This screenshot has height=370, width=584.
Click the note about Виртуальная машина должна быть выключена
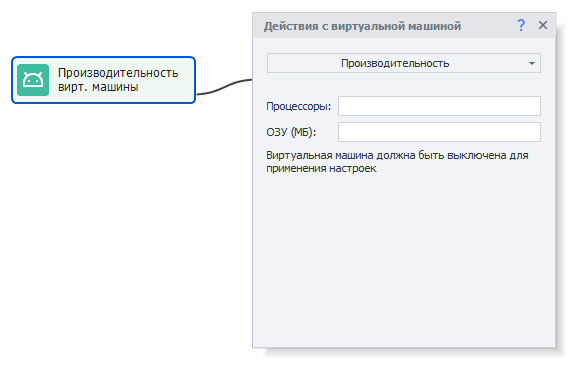click(397, 162)
